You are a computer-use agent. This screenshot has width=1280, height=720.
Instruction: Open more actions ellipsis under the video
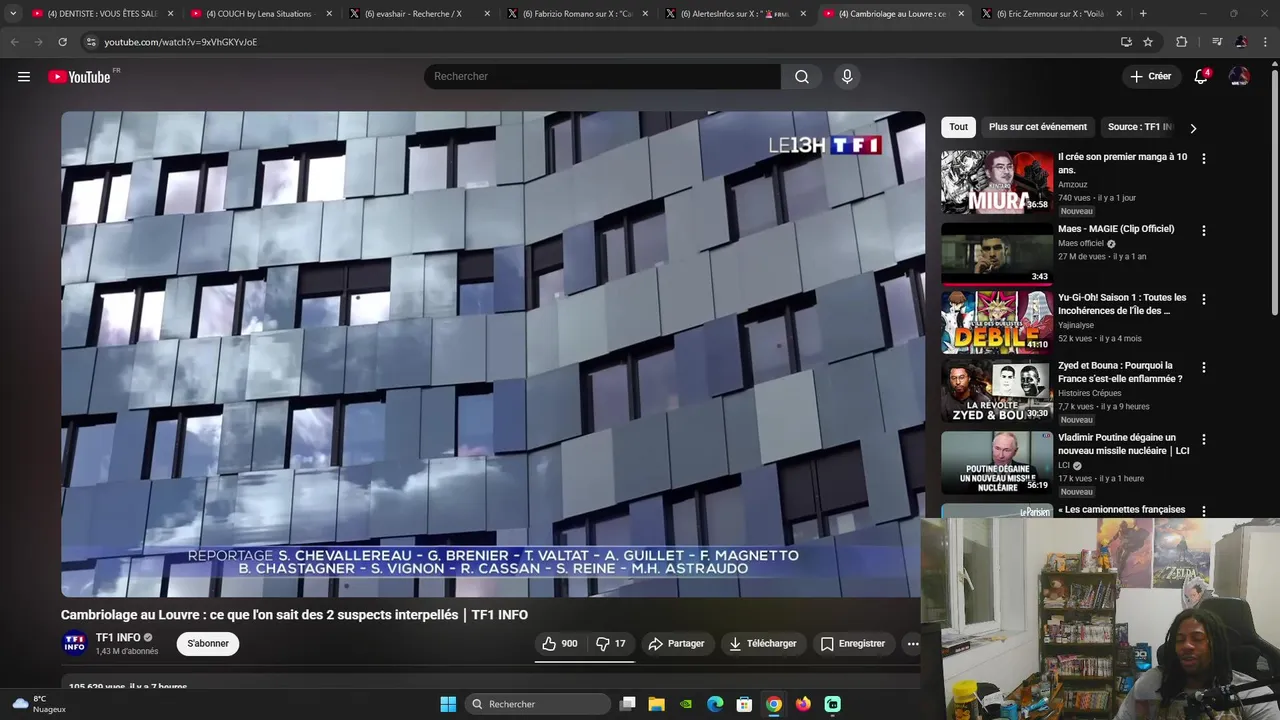click(913, 644)
